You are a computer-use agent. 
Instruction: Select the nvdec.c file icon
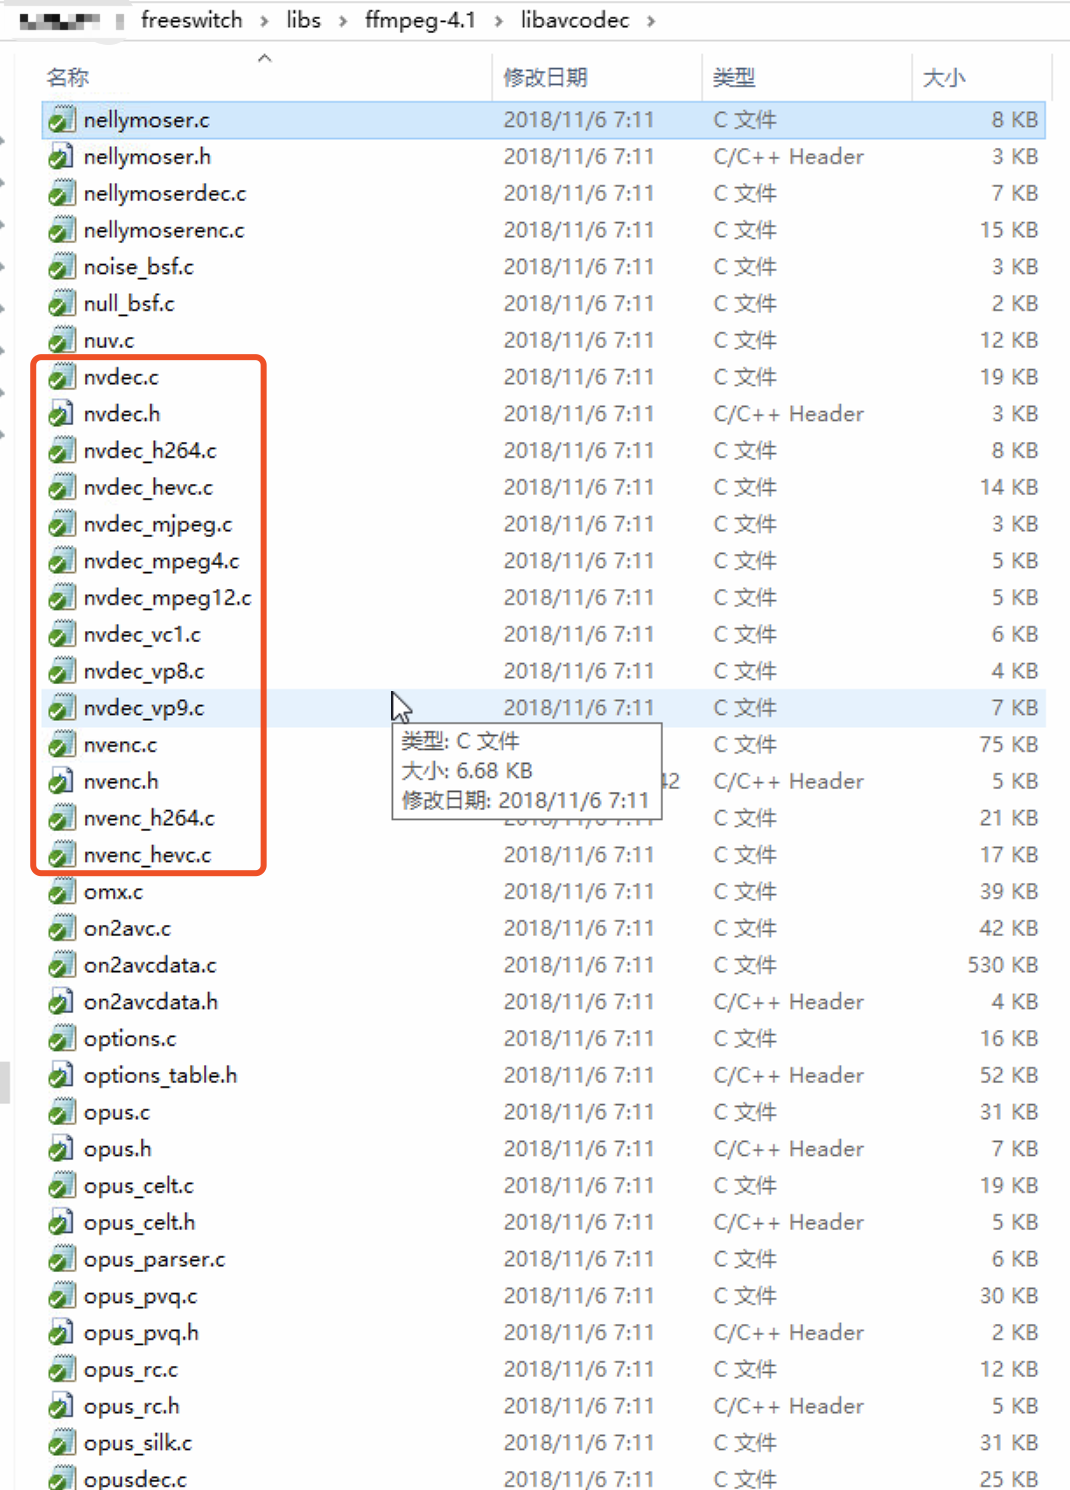60,377
